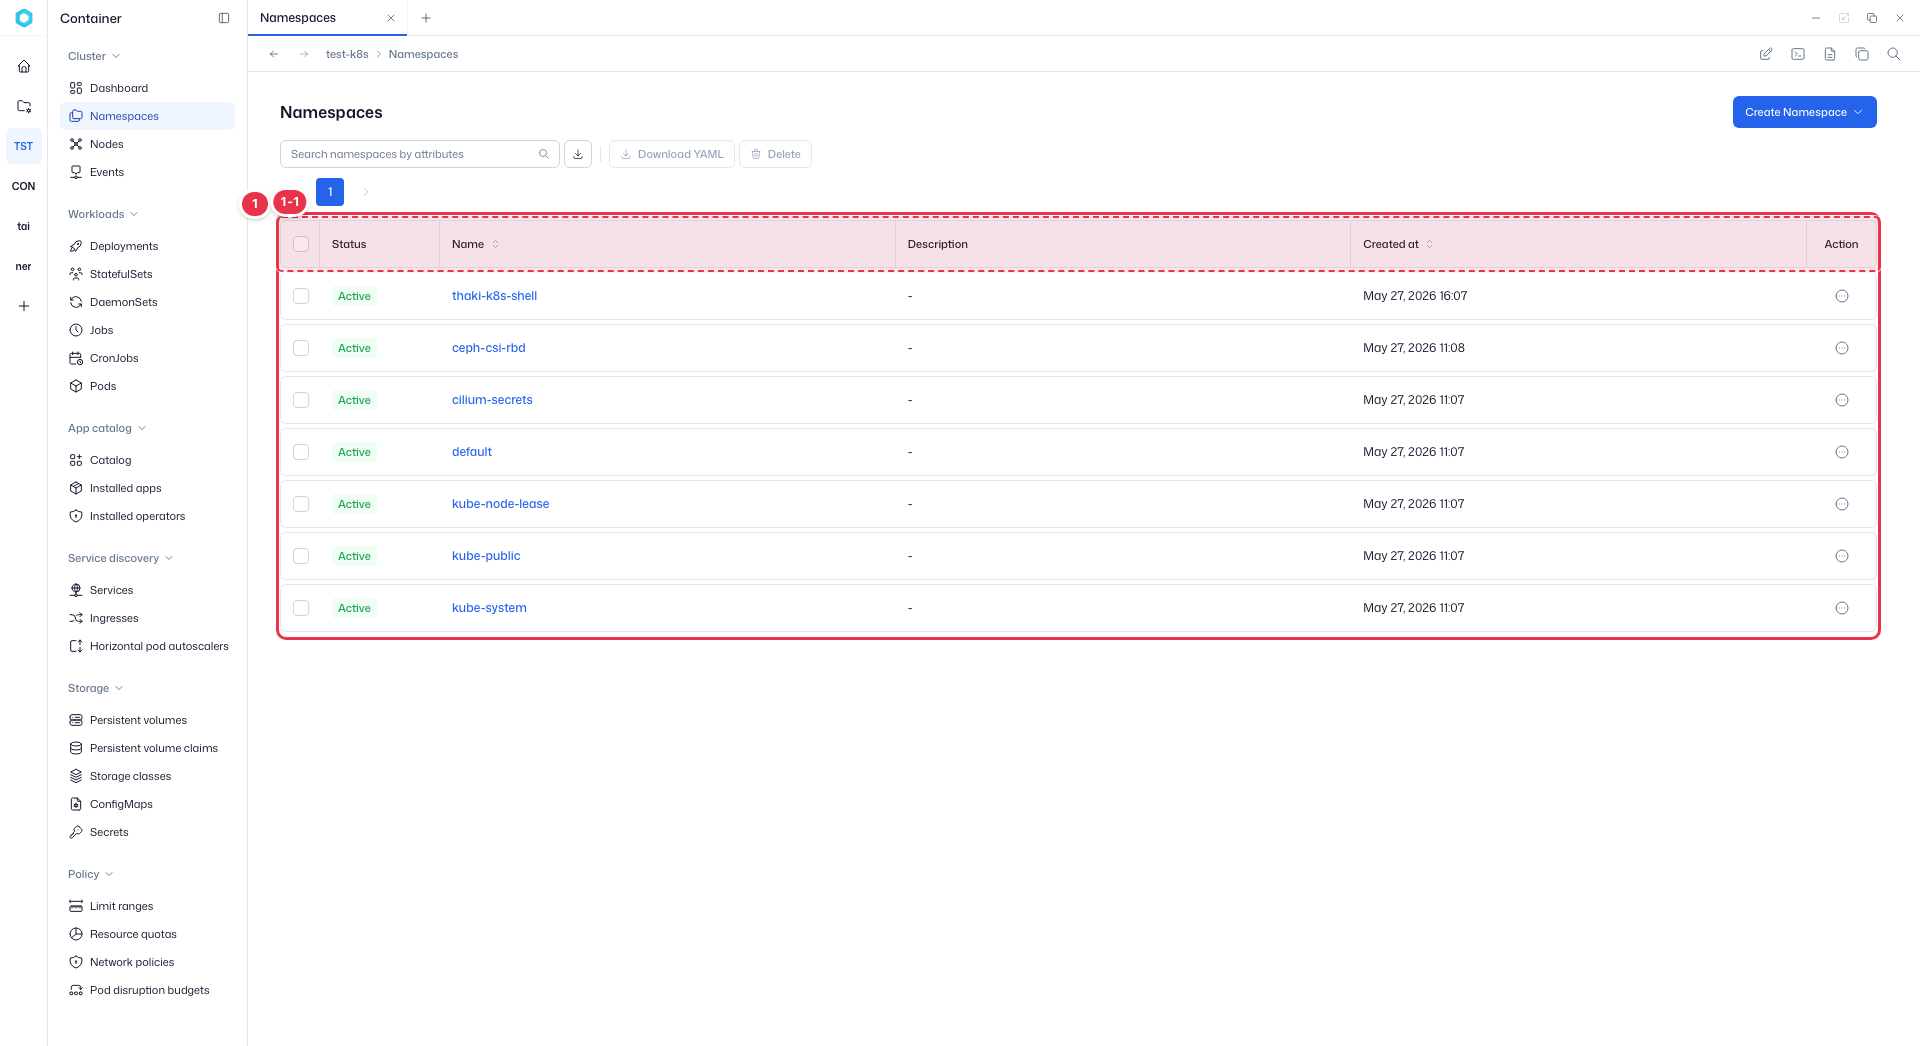
Task: Open action menu for default row
Action: [1842, 452]
